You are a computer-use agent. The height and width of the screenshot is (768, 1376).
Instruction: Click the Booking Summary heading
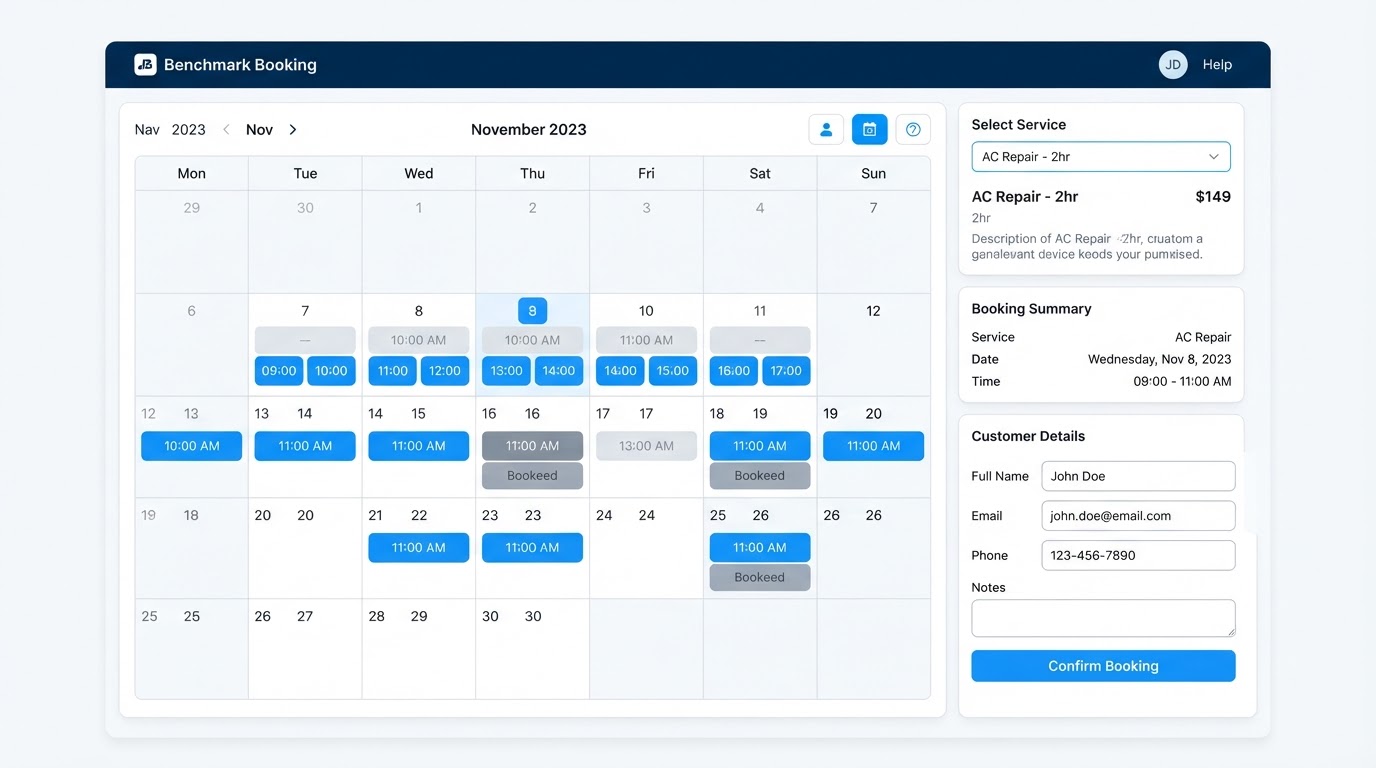point(1032,309)
